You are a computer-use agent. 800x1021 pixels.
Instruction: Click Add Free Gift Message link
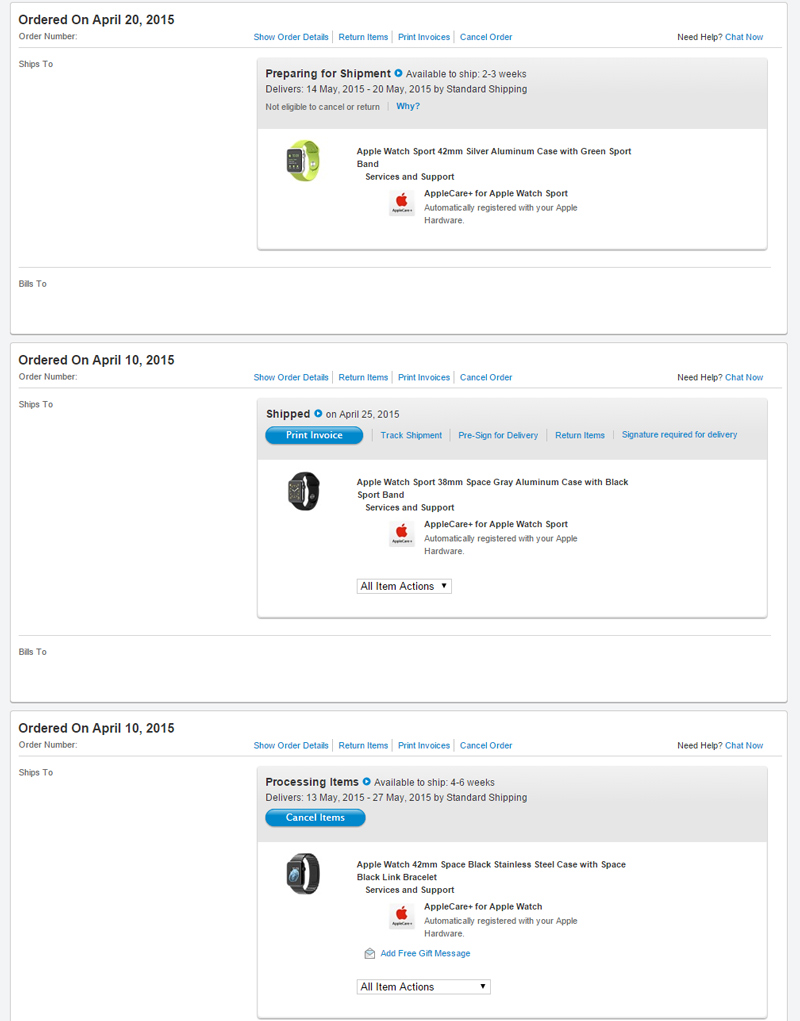click(425, 954)
